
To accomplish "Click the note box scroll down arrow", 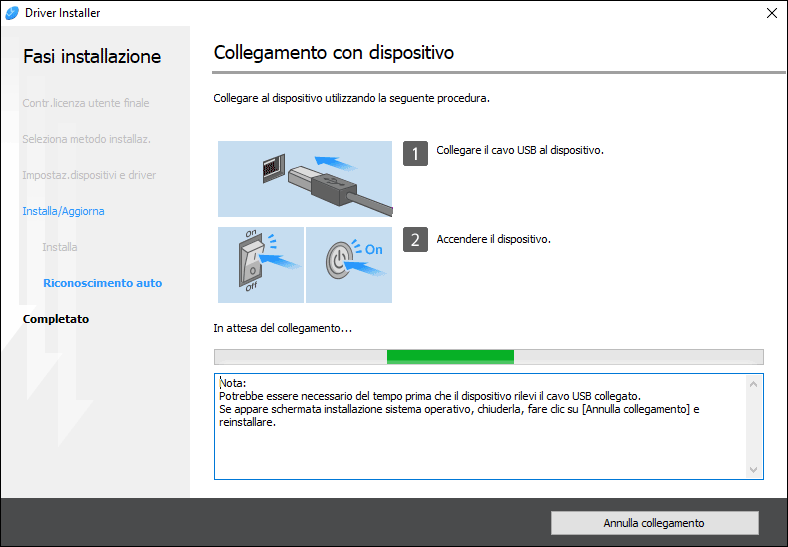I will click(753, 470).
